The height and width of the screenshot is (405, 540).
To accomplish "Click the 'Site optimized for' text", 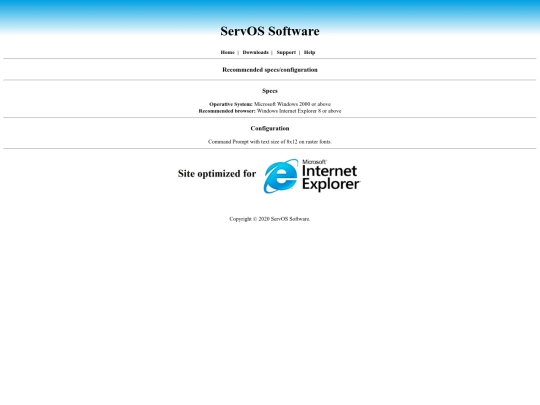I will coord(217,174).
